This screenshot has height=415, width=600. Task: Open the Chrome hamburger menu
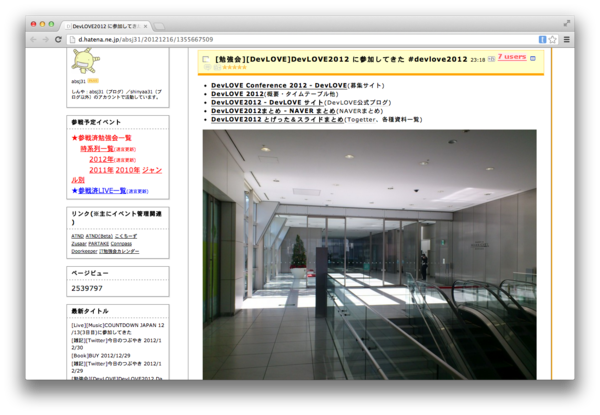tap(567, 39)
